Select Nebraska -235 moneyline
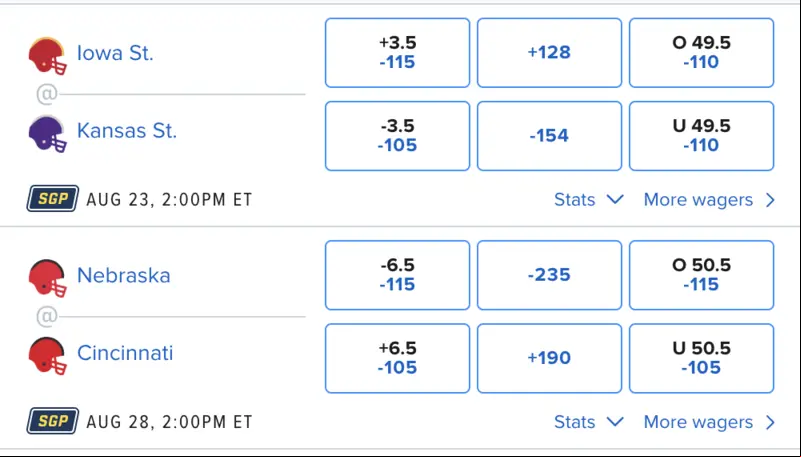The width and height of the screenshot is (801, 457). (549, 275)
